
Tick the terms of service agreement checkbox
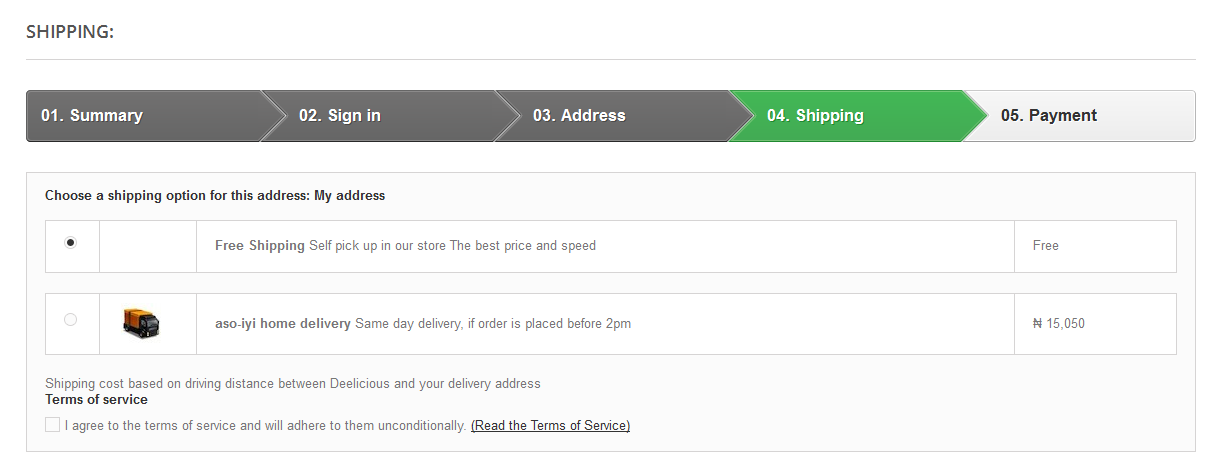(53, 425)
